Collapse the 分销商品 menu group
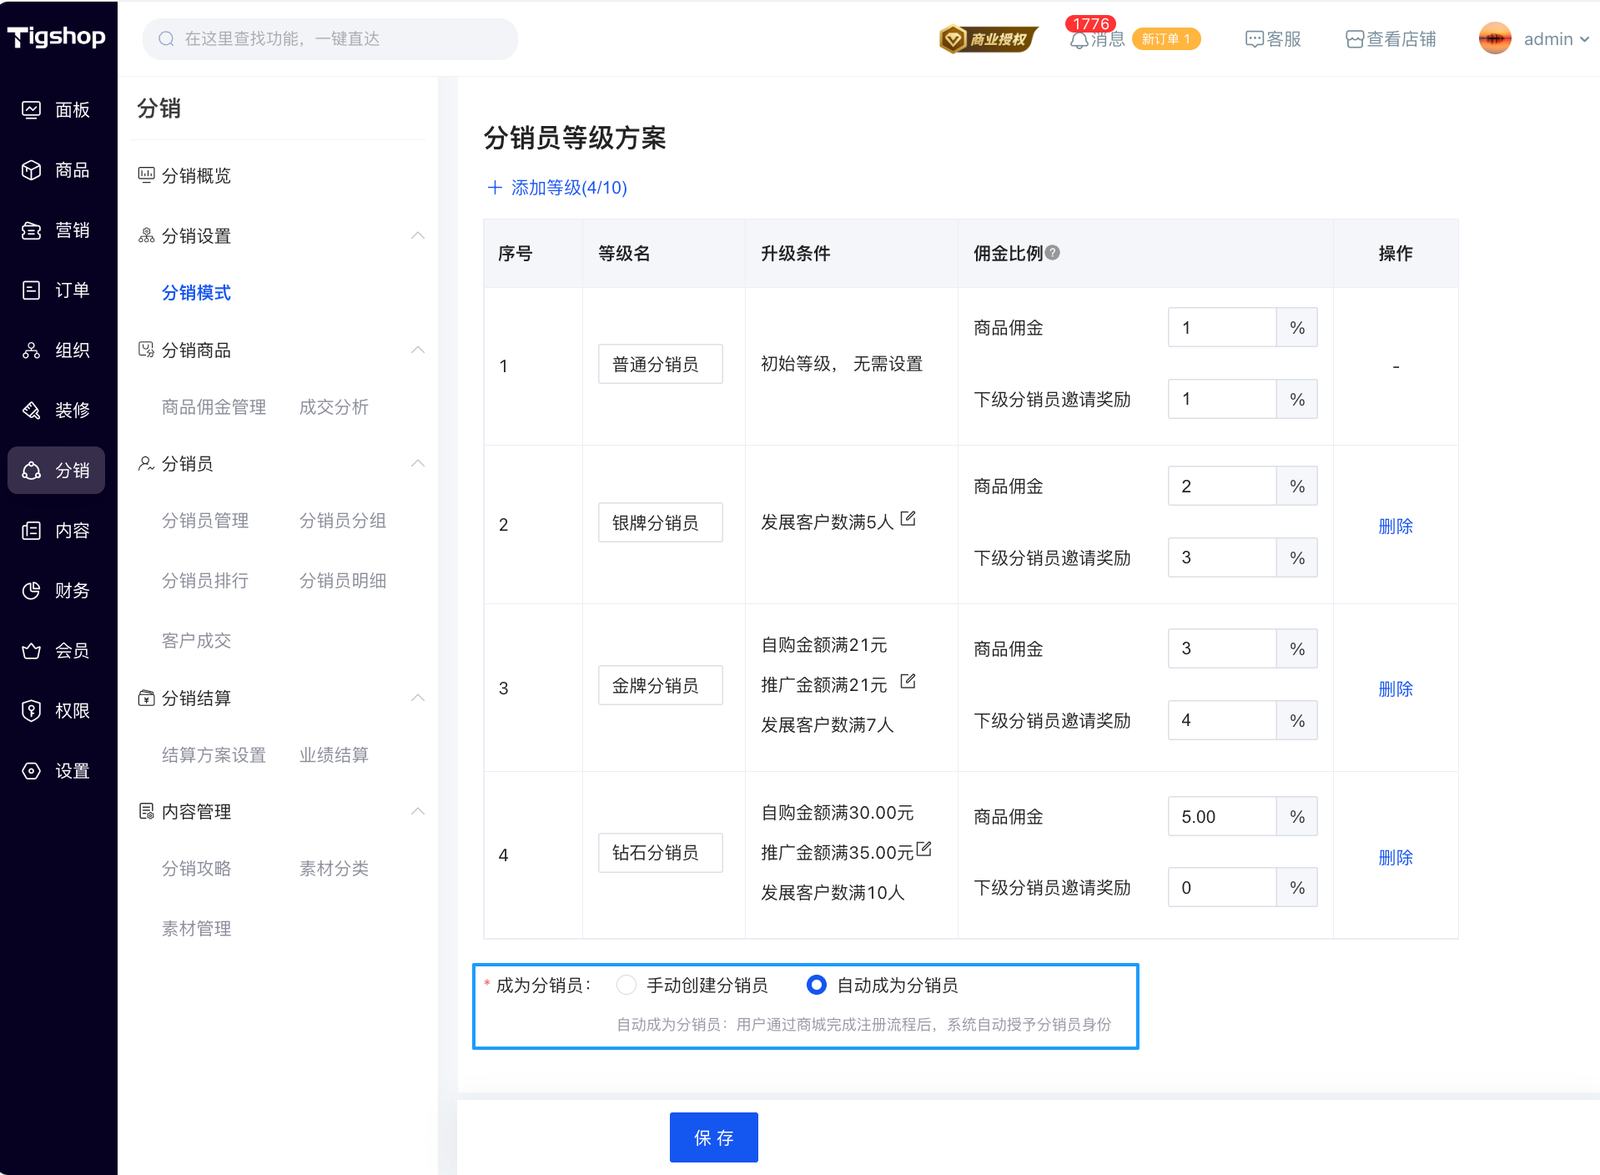 coord(418,350)
